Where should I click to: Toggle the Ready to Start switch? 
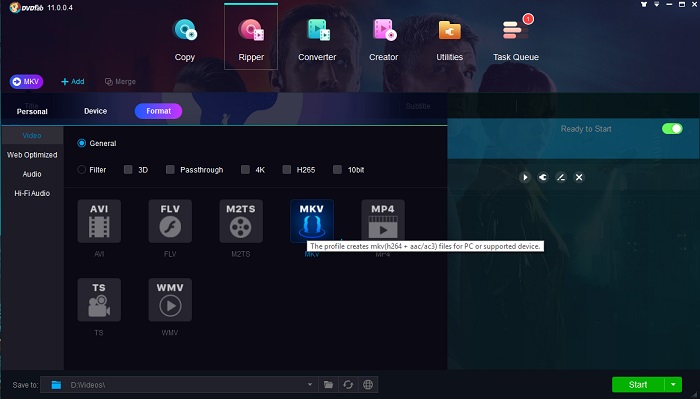(x=672, y=129)
